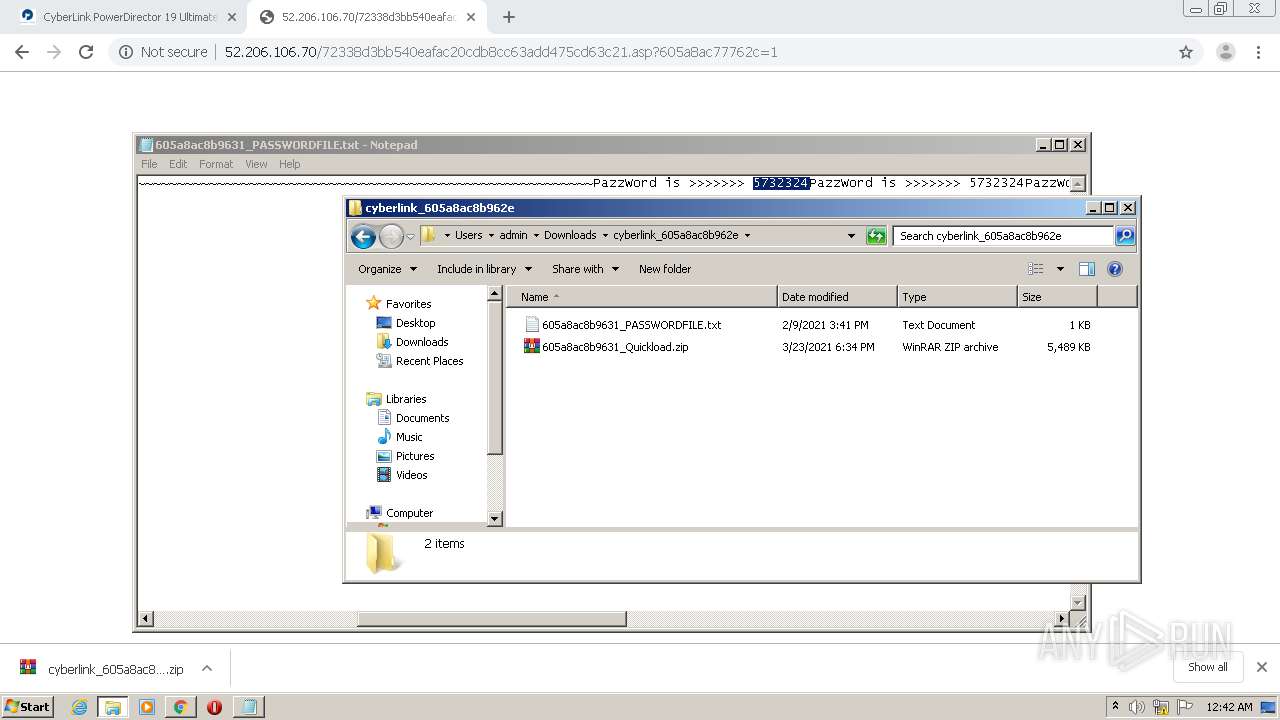This screenshot has height=720, width=1280.
Task: Click Show all downloads button
Action: (x=1208, y=667)
